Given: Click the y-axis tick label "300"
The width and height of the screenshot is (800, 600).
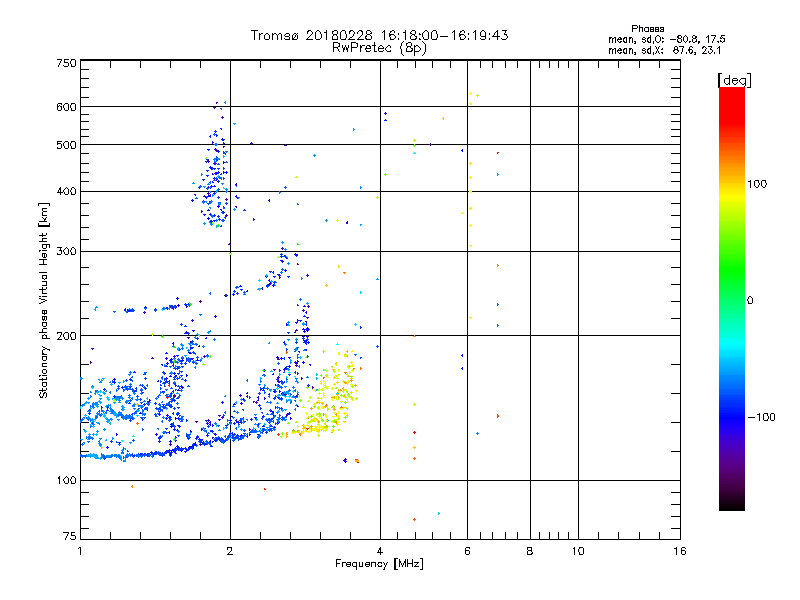Looking at the screenshot, I should tap(66, 251).
